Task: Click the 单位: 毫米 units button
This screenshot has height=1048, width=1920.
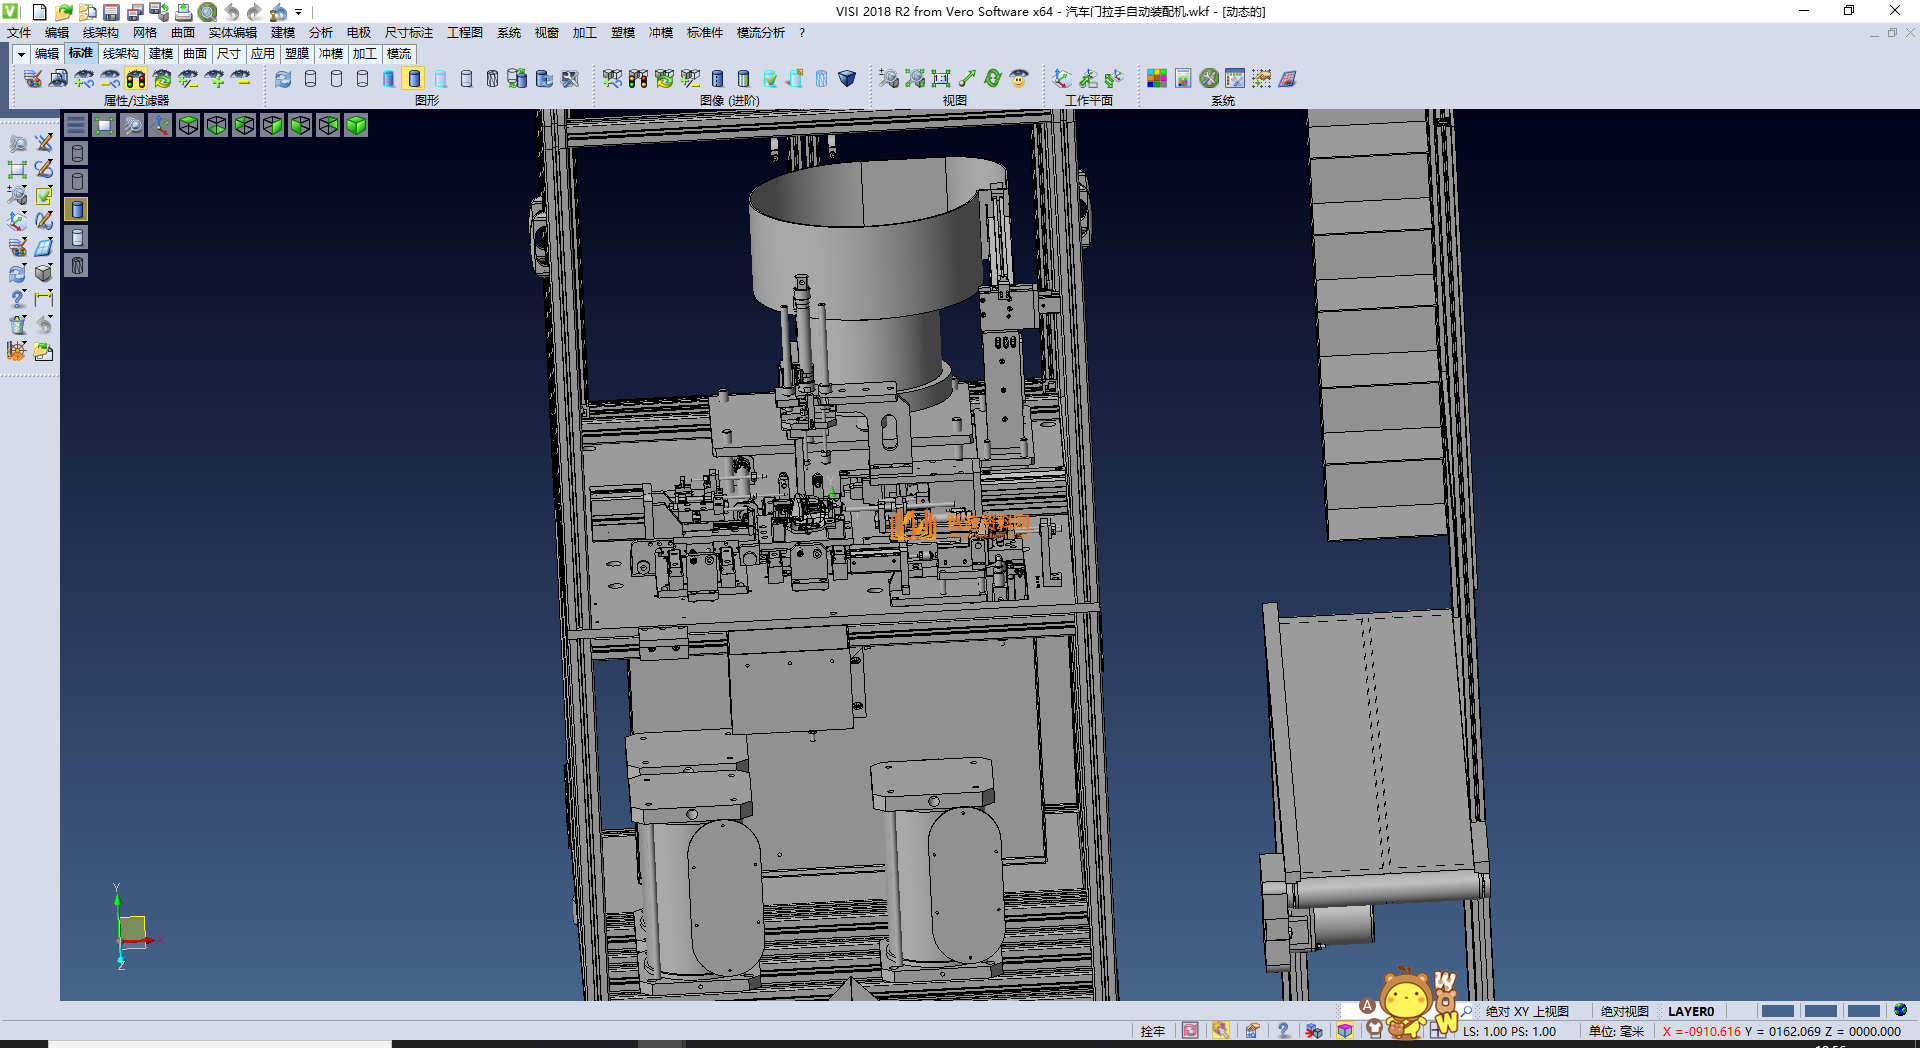Action: click(x=1616, y=1031)
